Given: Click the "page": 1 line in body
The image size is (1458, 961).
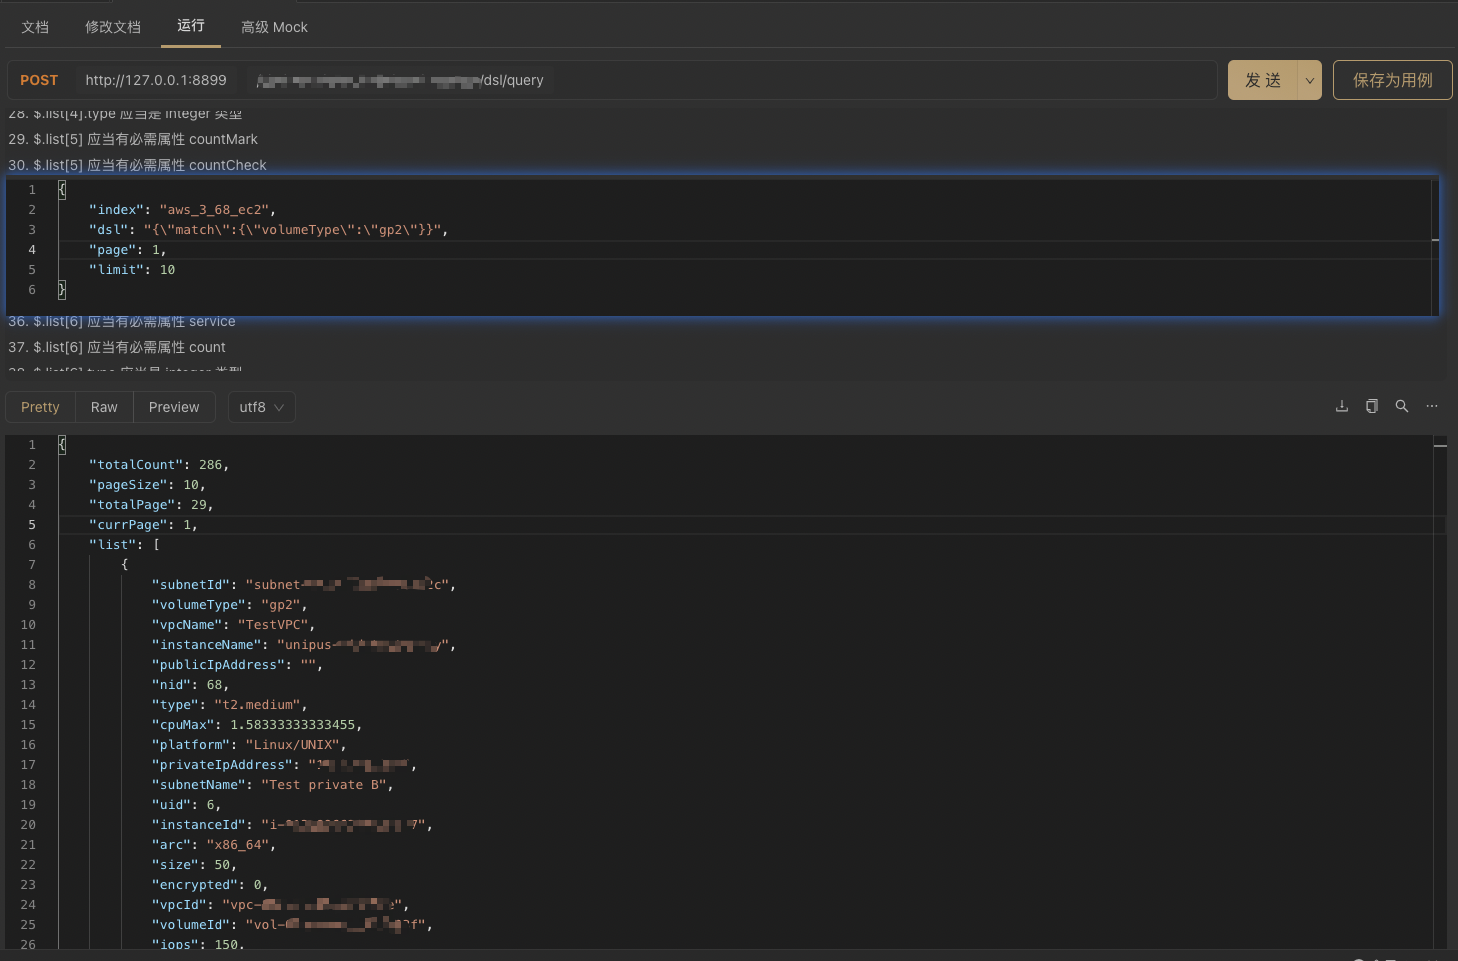Looking at the screenshot, I should 127,250.
